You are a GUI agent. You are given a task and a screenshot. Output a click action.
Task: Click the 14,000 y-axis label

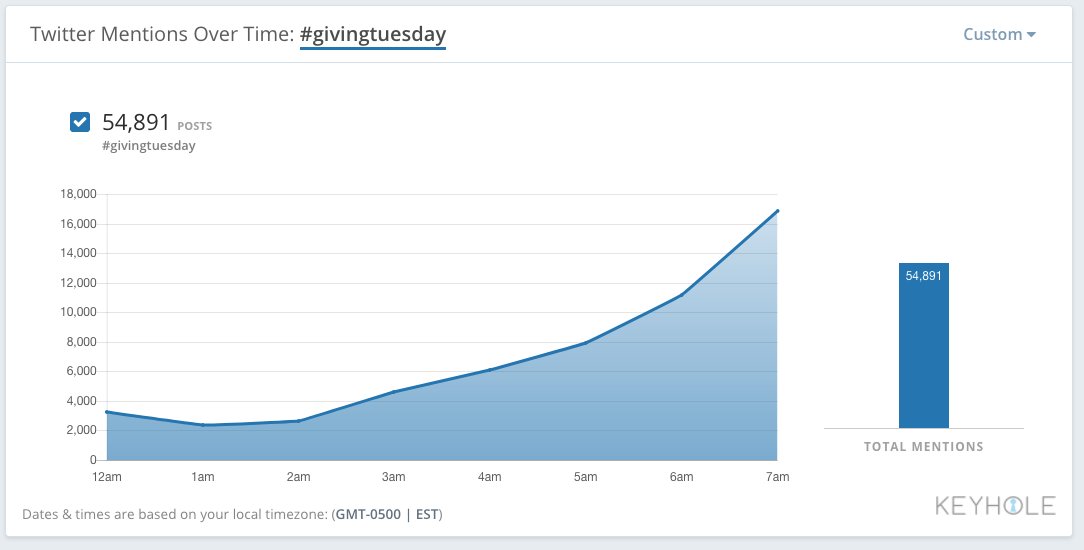click(x=77, y=254)
